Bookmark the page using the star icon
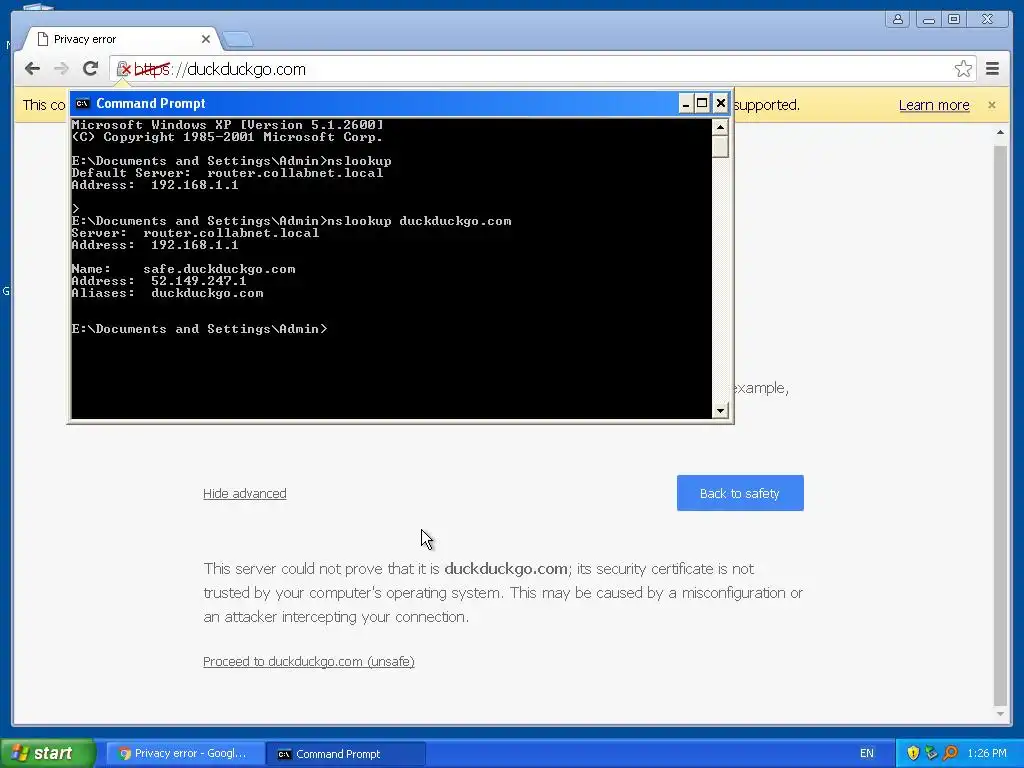This screenshot has height=768, width=1024. (x=963, y=69)
